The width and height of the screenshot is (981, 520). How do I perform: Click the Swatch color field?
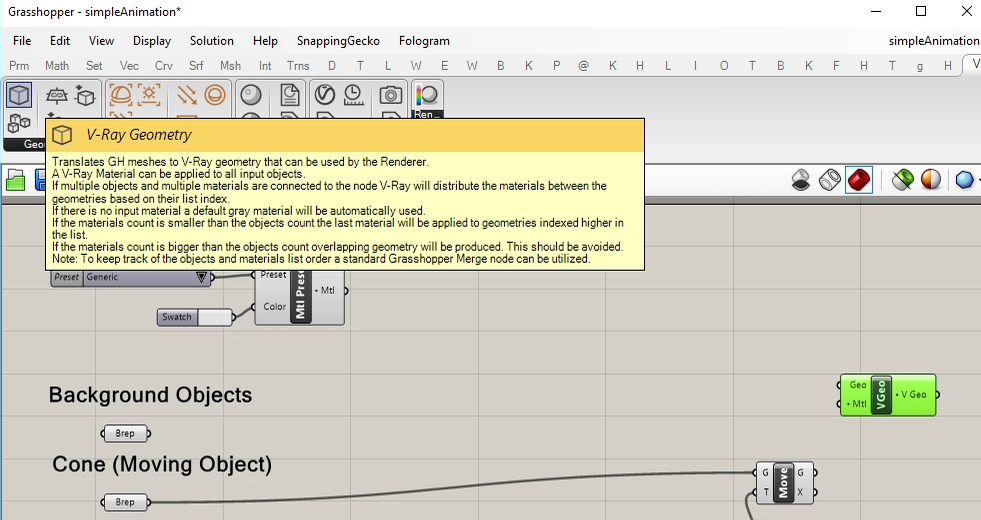[x=215, y=317]
